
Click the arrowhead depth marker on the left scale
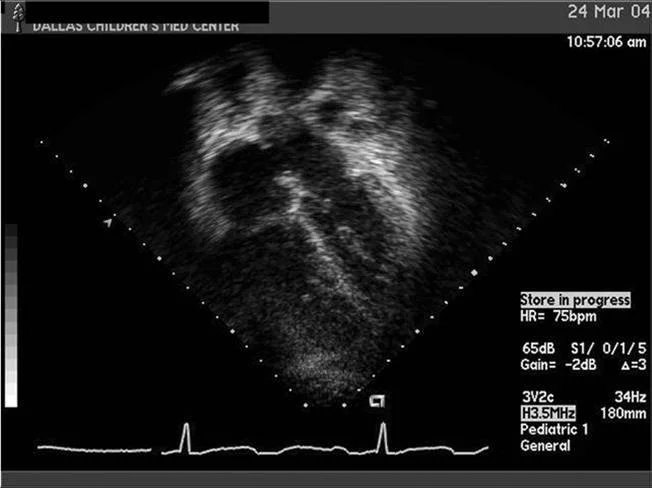(108, 222)
